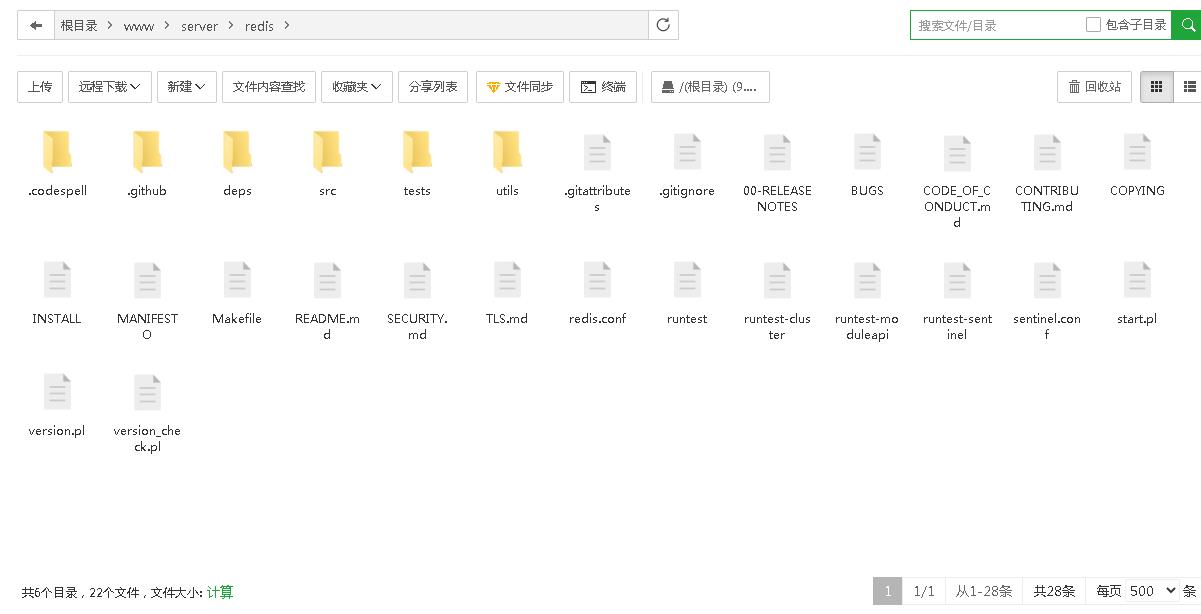Viewport: 1201px width, 614px height.
Task: Open the 每页 500 page-size dropdown
Action: [1153, 591]
